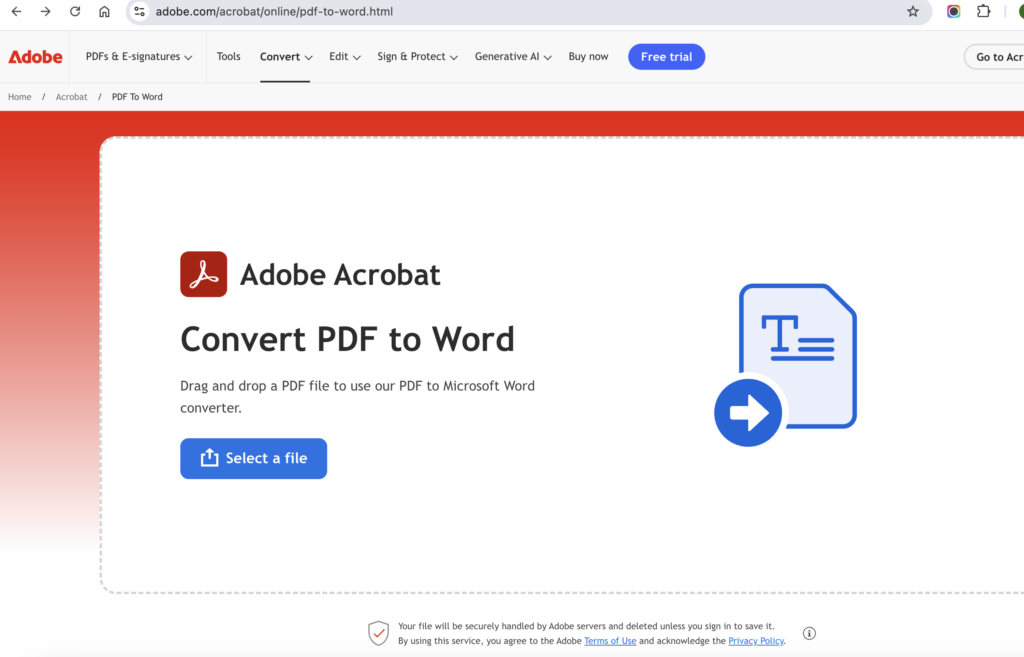Click the drag and drop description text

tap(358, 396)
